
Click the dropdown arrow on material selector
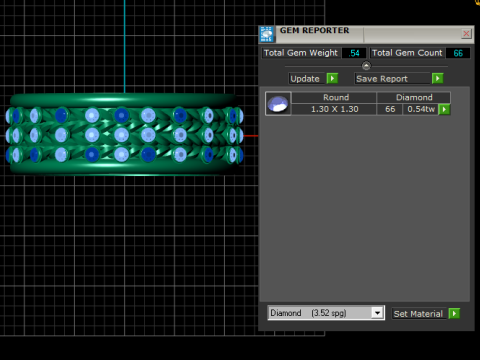pos(377,313)
